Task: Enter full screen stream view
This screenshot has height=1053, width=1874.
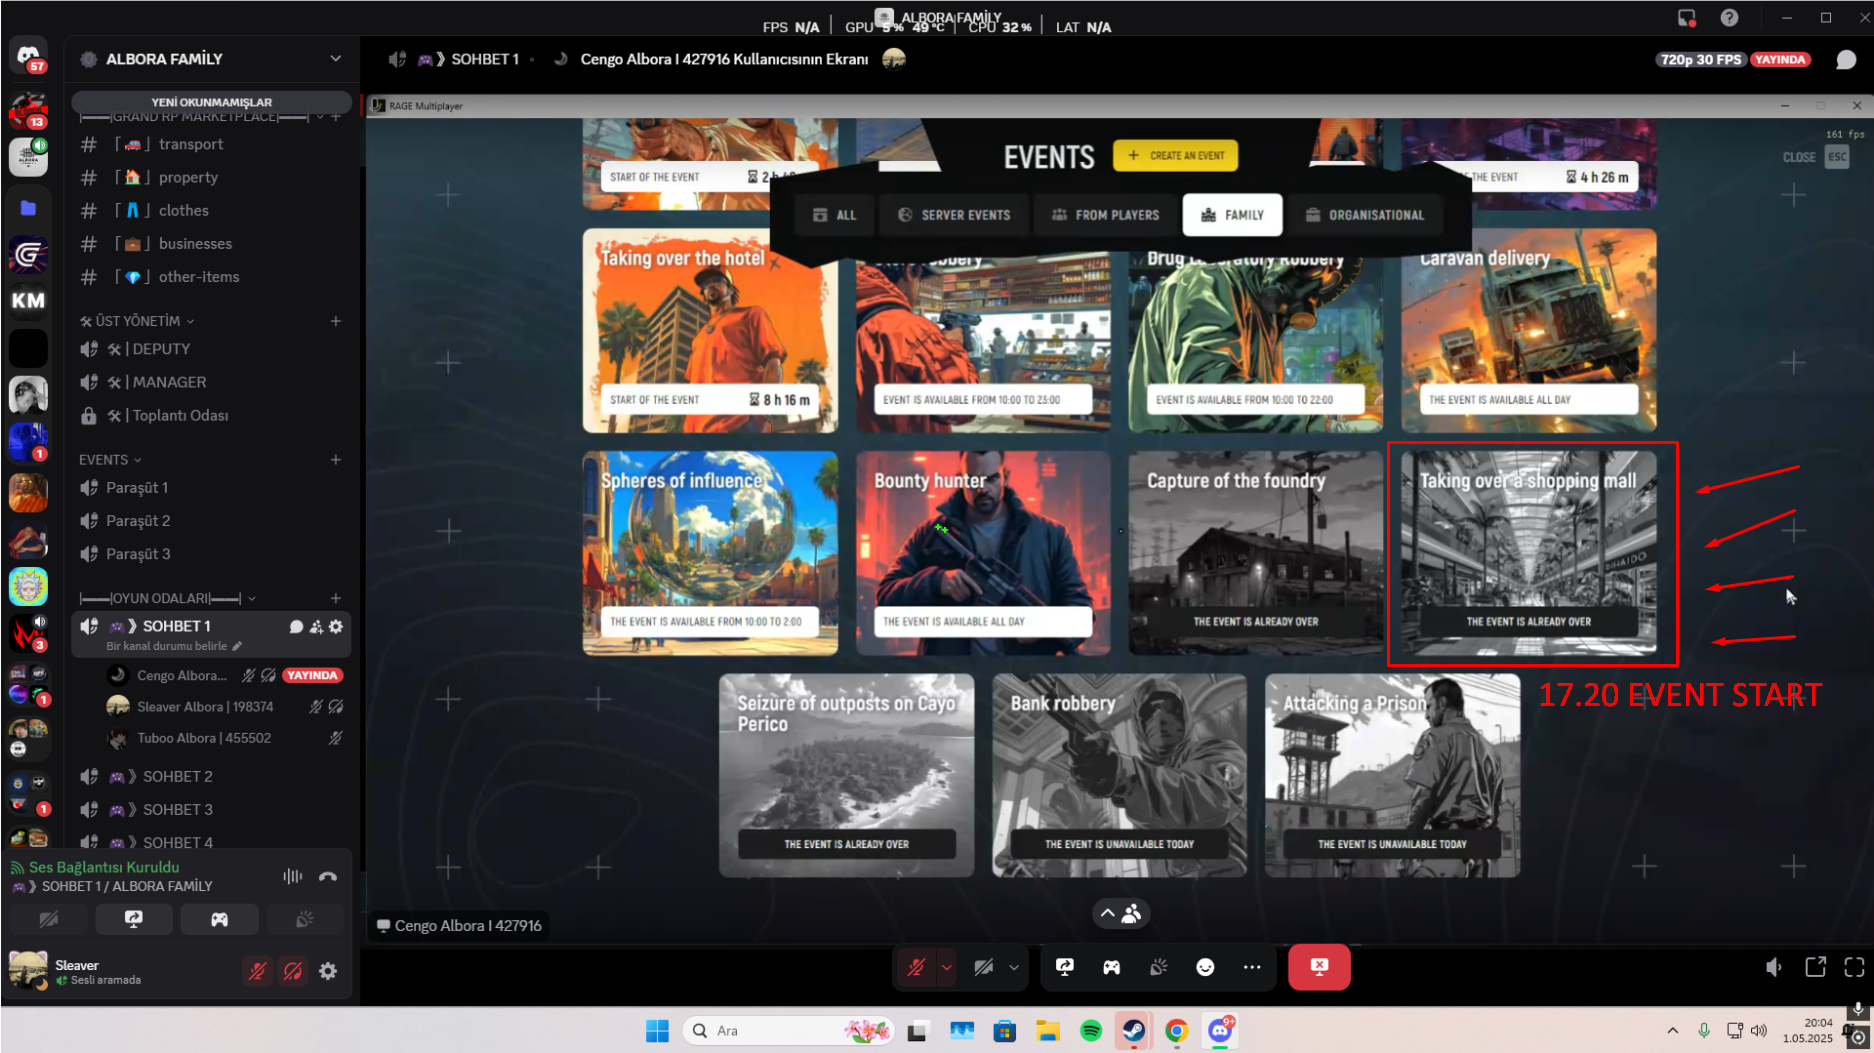Action: 1854,967
